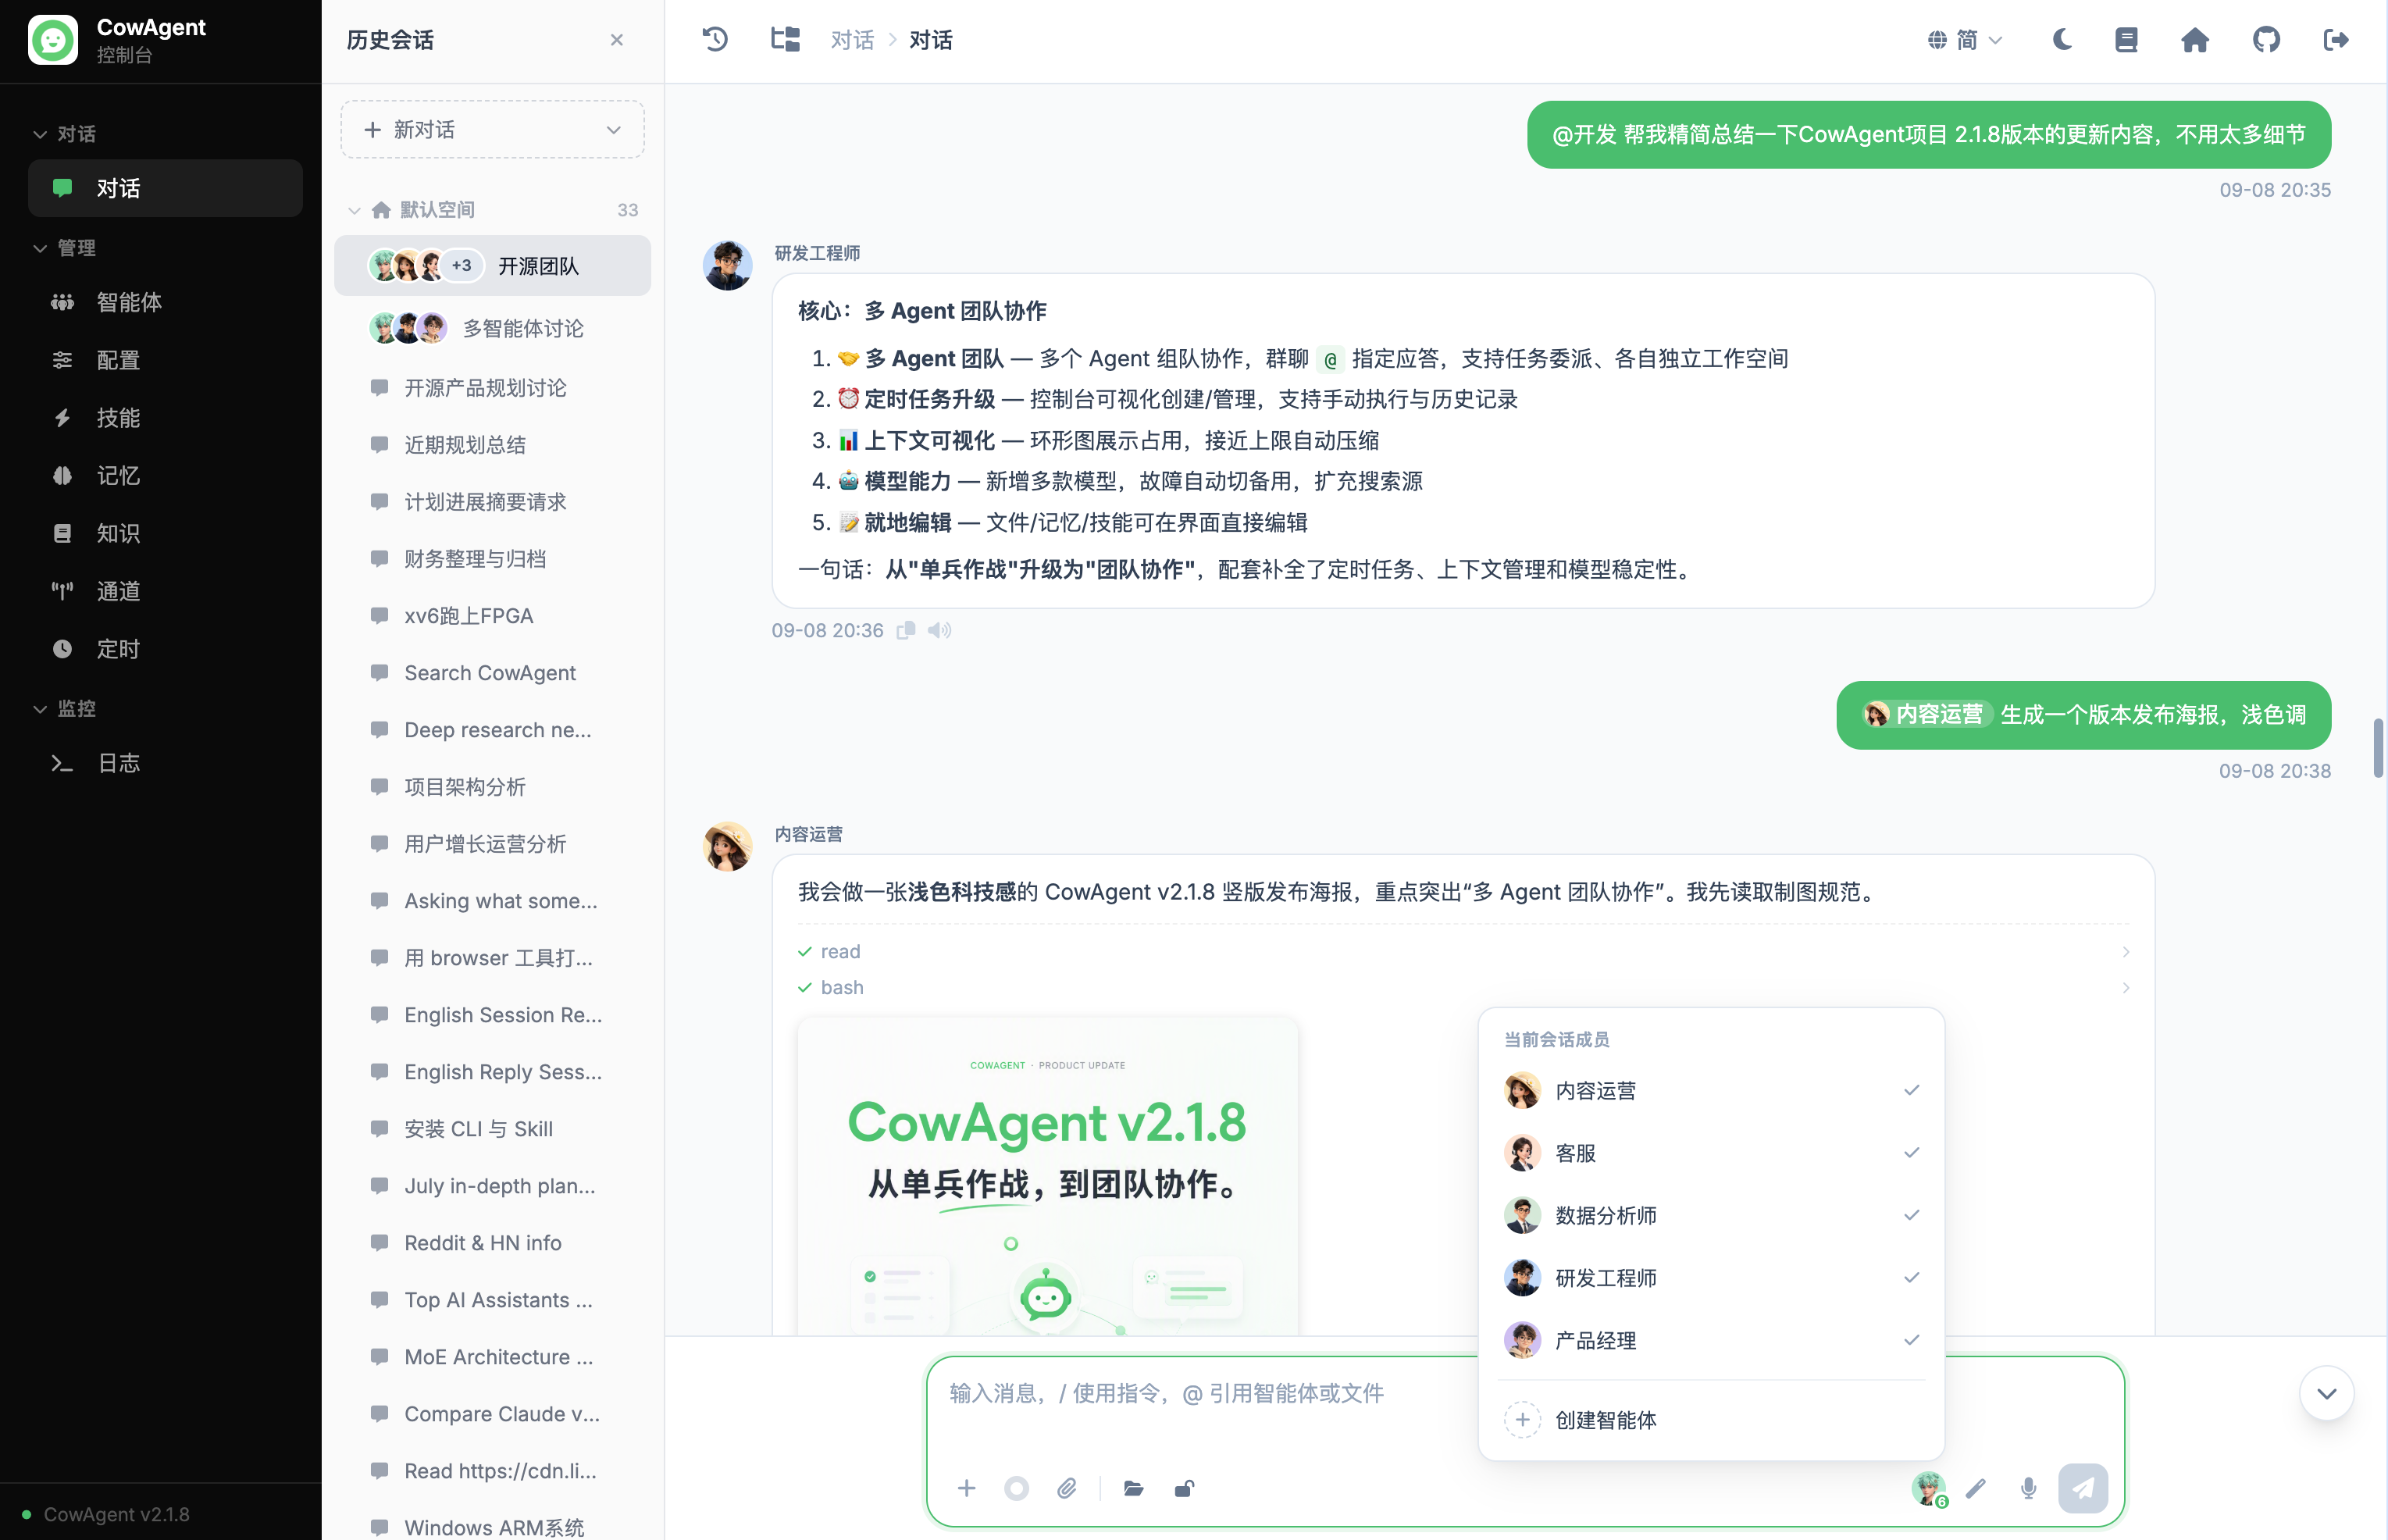Open the session members avatar button
Viewport: 2388px width, 1540px height.
[1929, 1489]
